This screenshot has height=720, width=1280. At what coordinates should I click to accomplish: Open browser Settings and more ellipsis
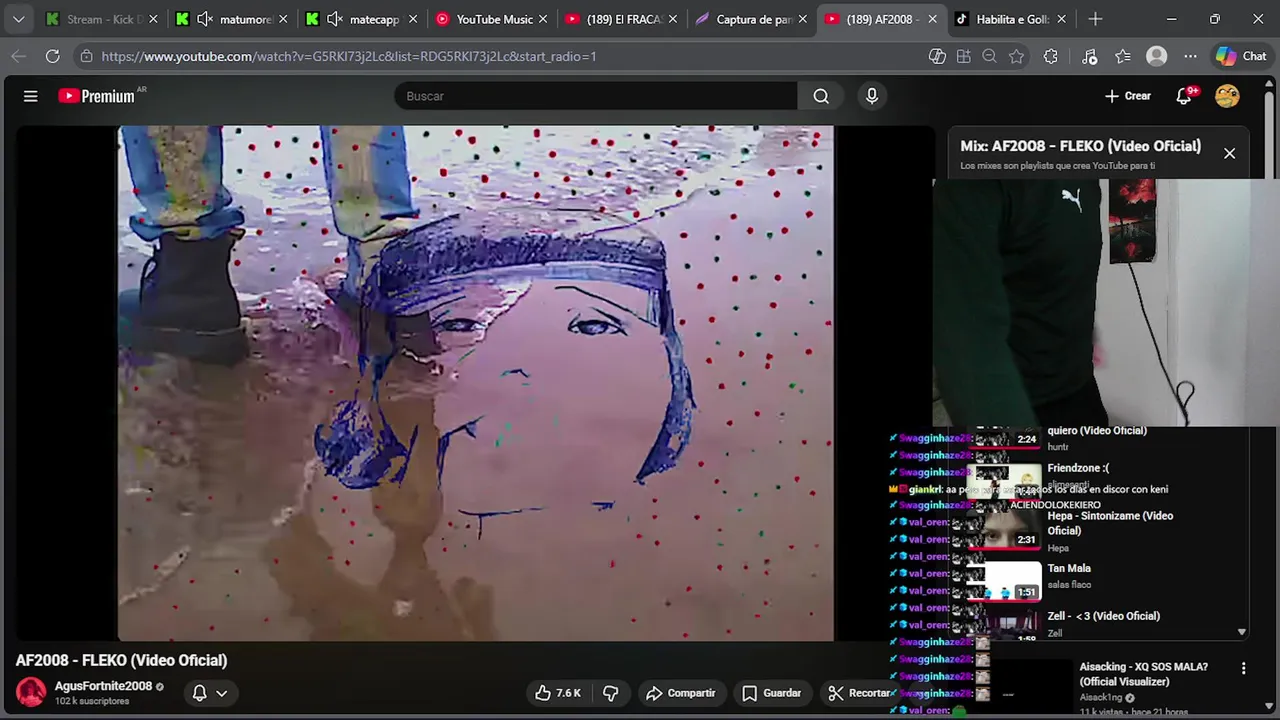coord(1190,56)
